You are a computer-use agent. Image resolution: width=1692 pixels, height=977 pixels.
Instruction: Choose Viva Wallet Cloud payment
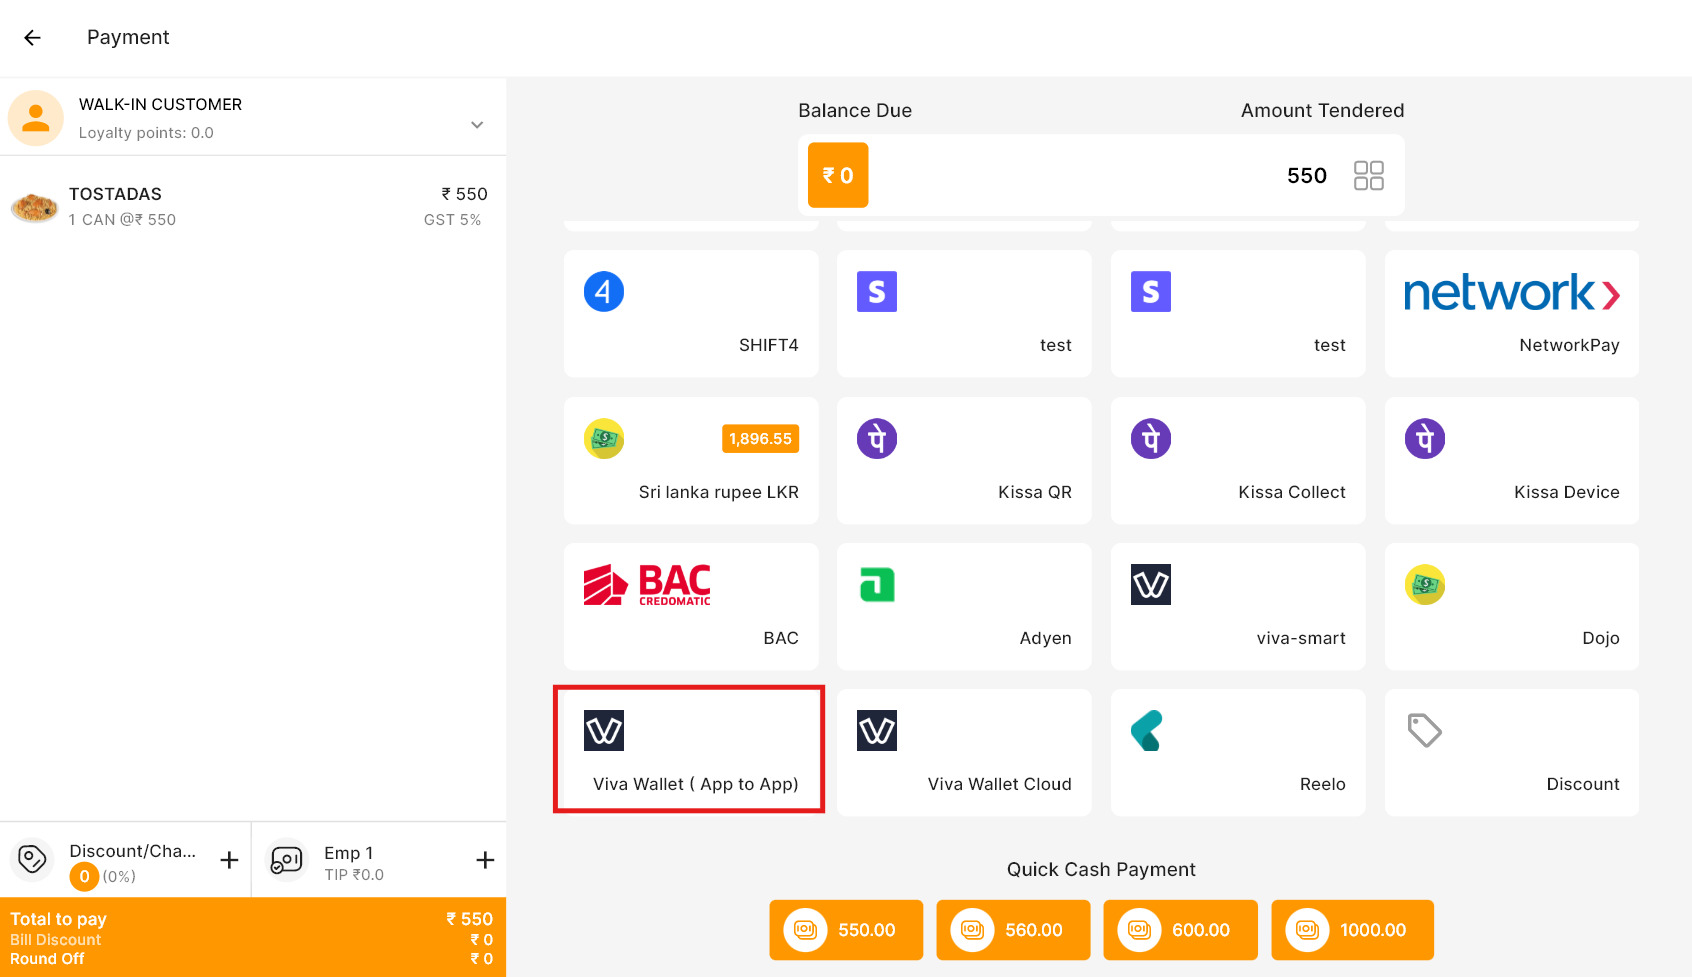point(964,753)
